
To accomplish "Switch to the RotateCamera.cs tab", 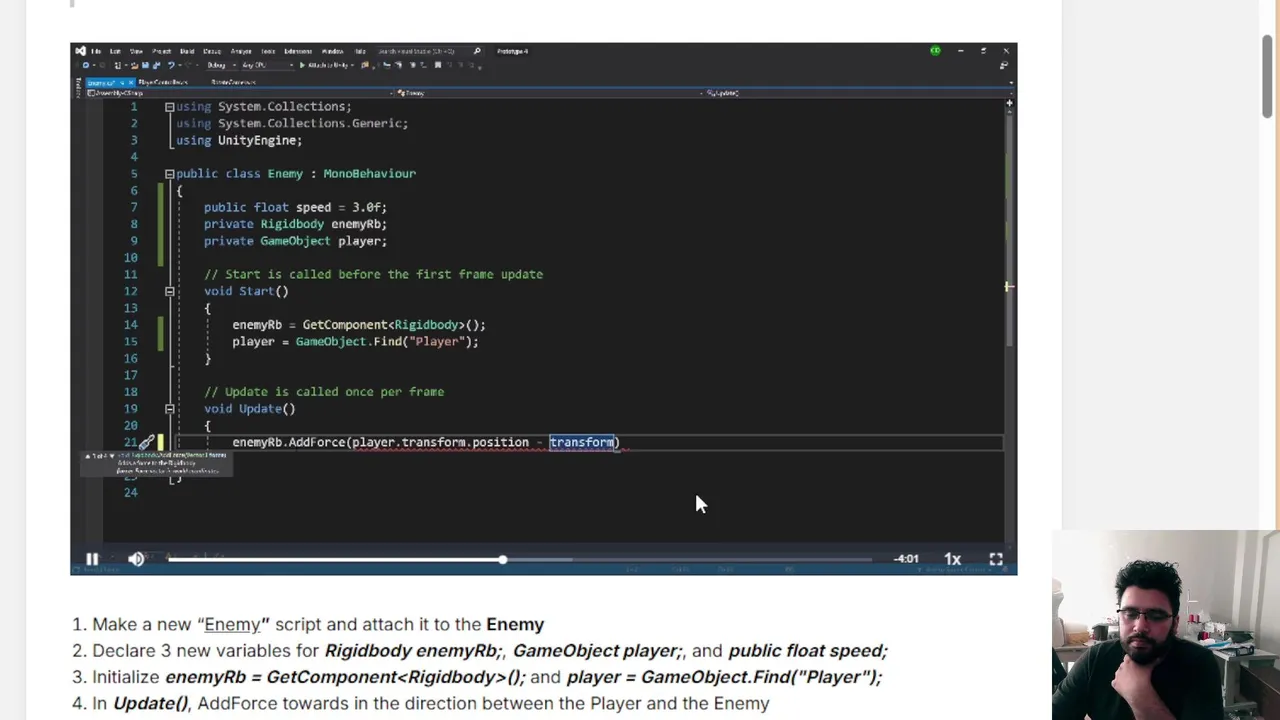I will (233, 82).
